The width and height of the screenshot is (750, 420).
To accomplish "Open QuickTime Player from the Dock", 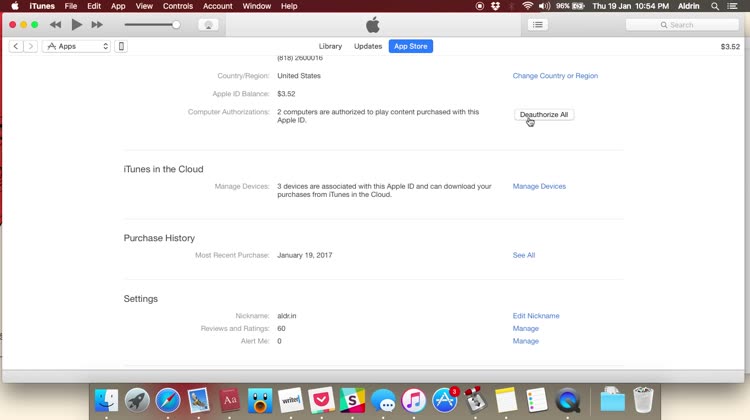I will (x=568, y=400).
